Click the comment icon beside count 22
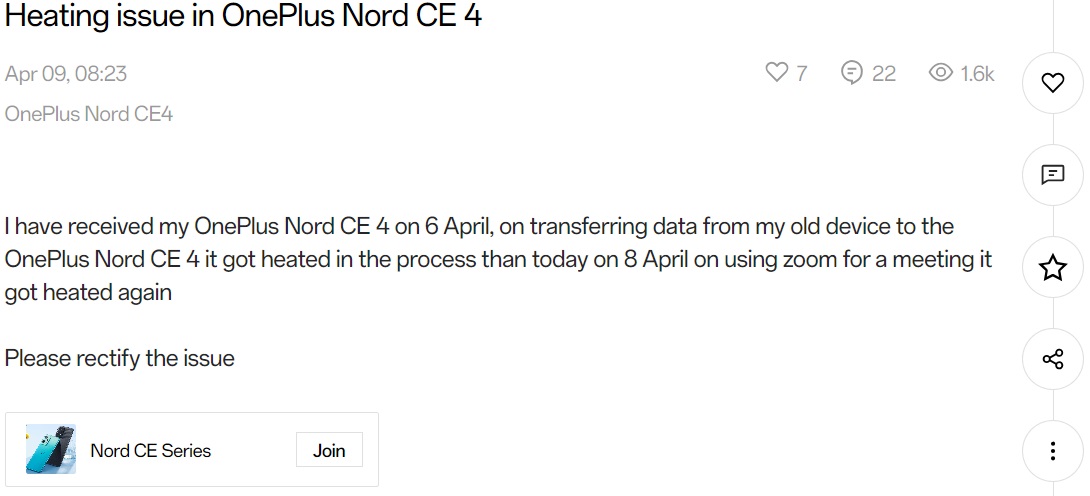Image resolution: width=1090 pixels, height=496 pixels. coord(852,72)
